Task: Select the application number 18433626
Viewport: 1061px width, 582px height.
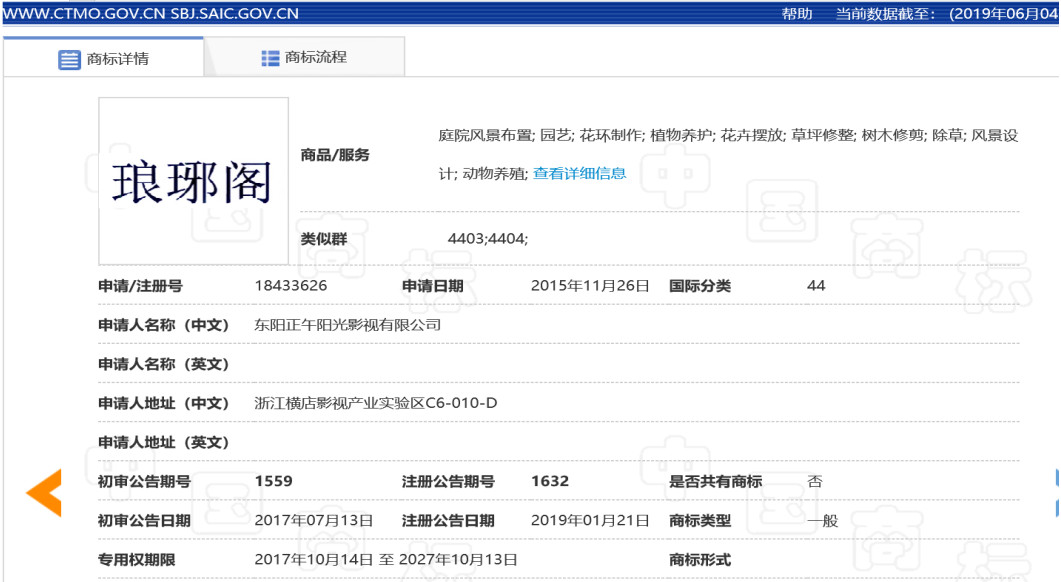Action: (x=292, y=284)
